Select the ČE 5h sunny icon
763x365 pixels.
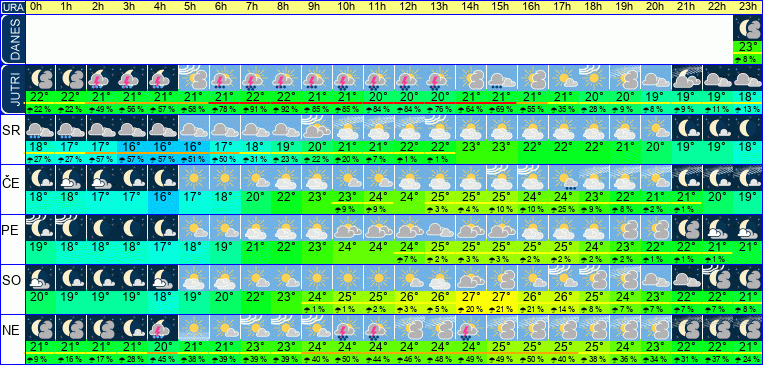click(194, 178)
